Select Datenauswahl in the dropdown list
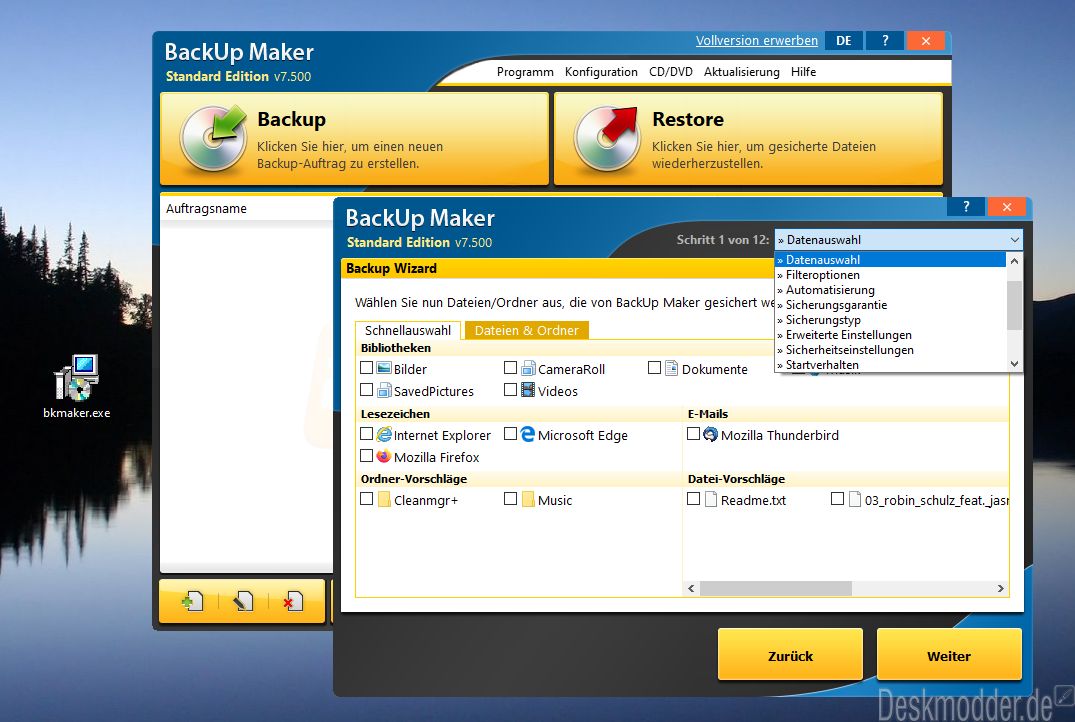1075x722 pixels. 890,260
